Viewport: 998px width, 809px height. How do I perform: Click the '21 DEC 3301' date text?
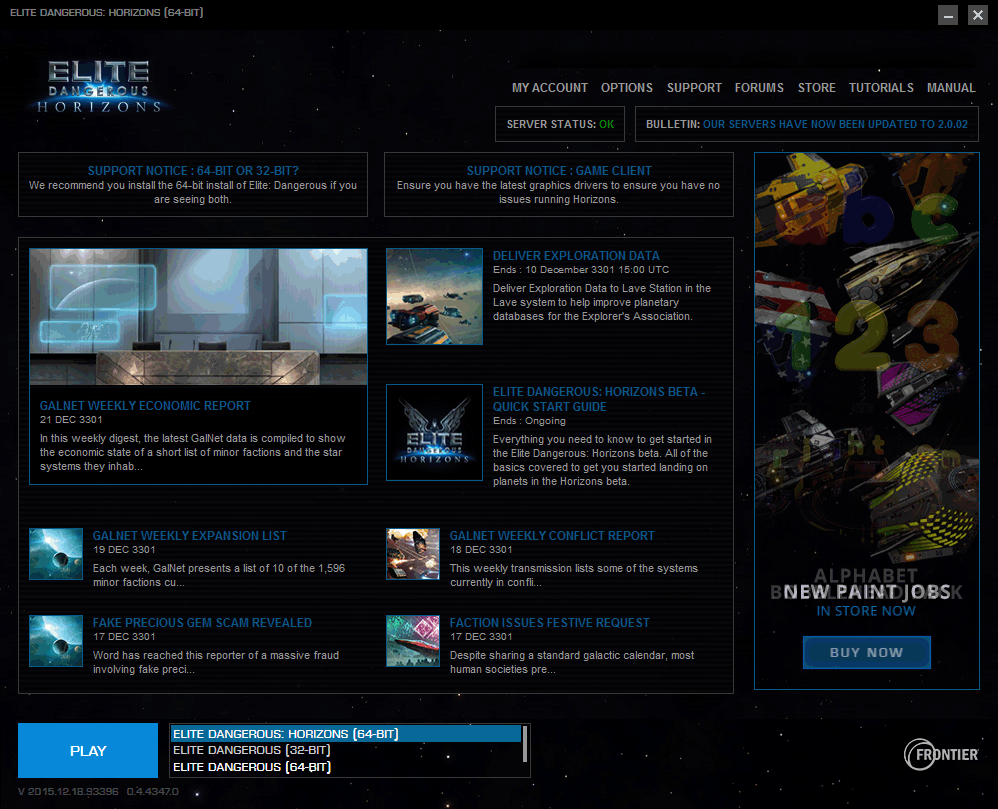pos(71,420)
